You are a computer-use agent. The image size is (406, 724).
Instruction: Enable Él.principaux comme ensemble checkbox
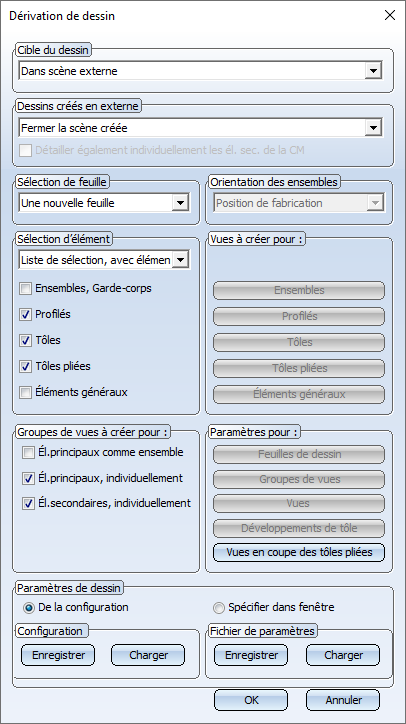[x=28, y=453]
